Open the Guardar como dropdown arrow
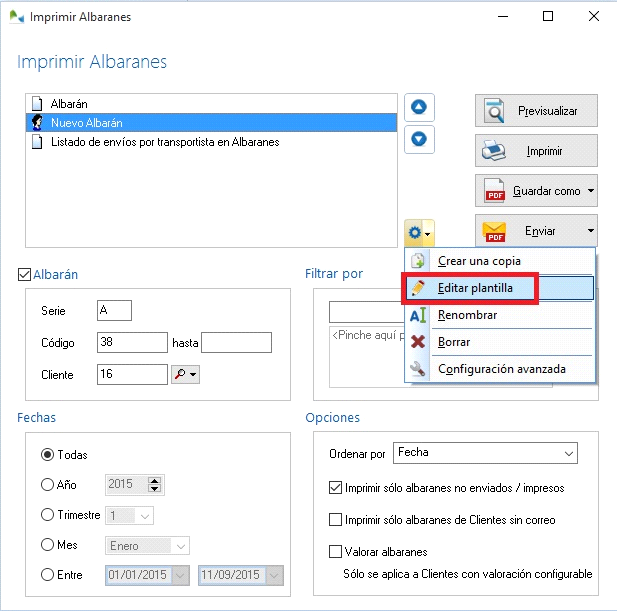Viewport: 617px width, 611px height. (591, 190)
